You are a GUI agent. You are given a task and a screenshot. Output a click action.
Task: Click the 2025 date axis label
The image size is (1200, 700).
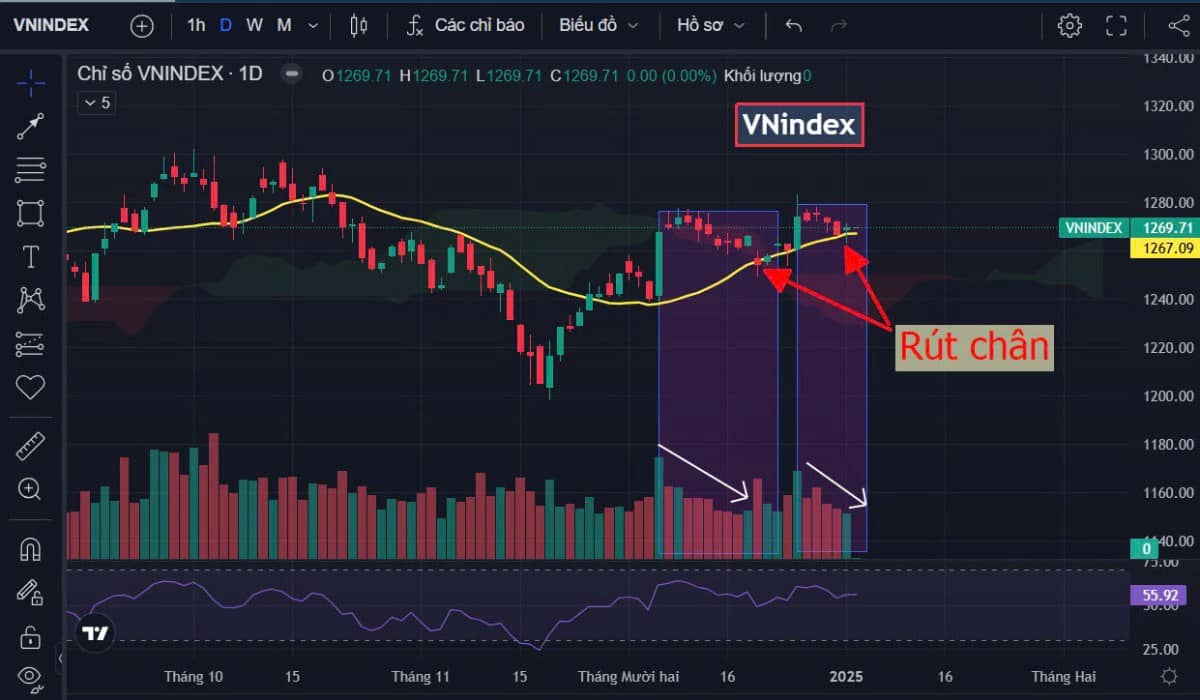click(x=846, y=677)
